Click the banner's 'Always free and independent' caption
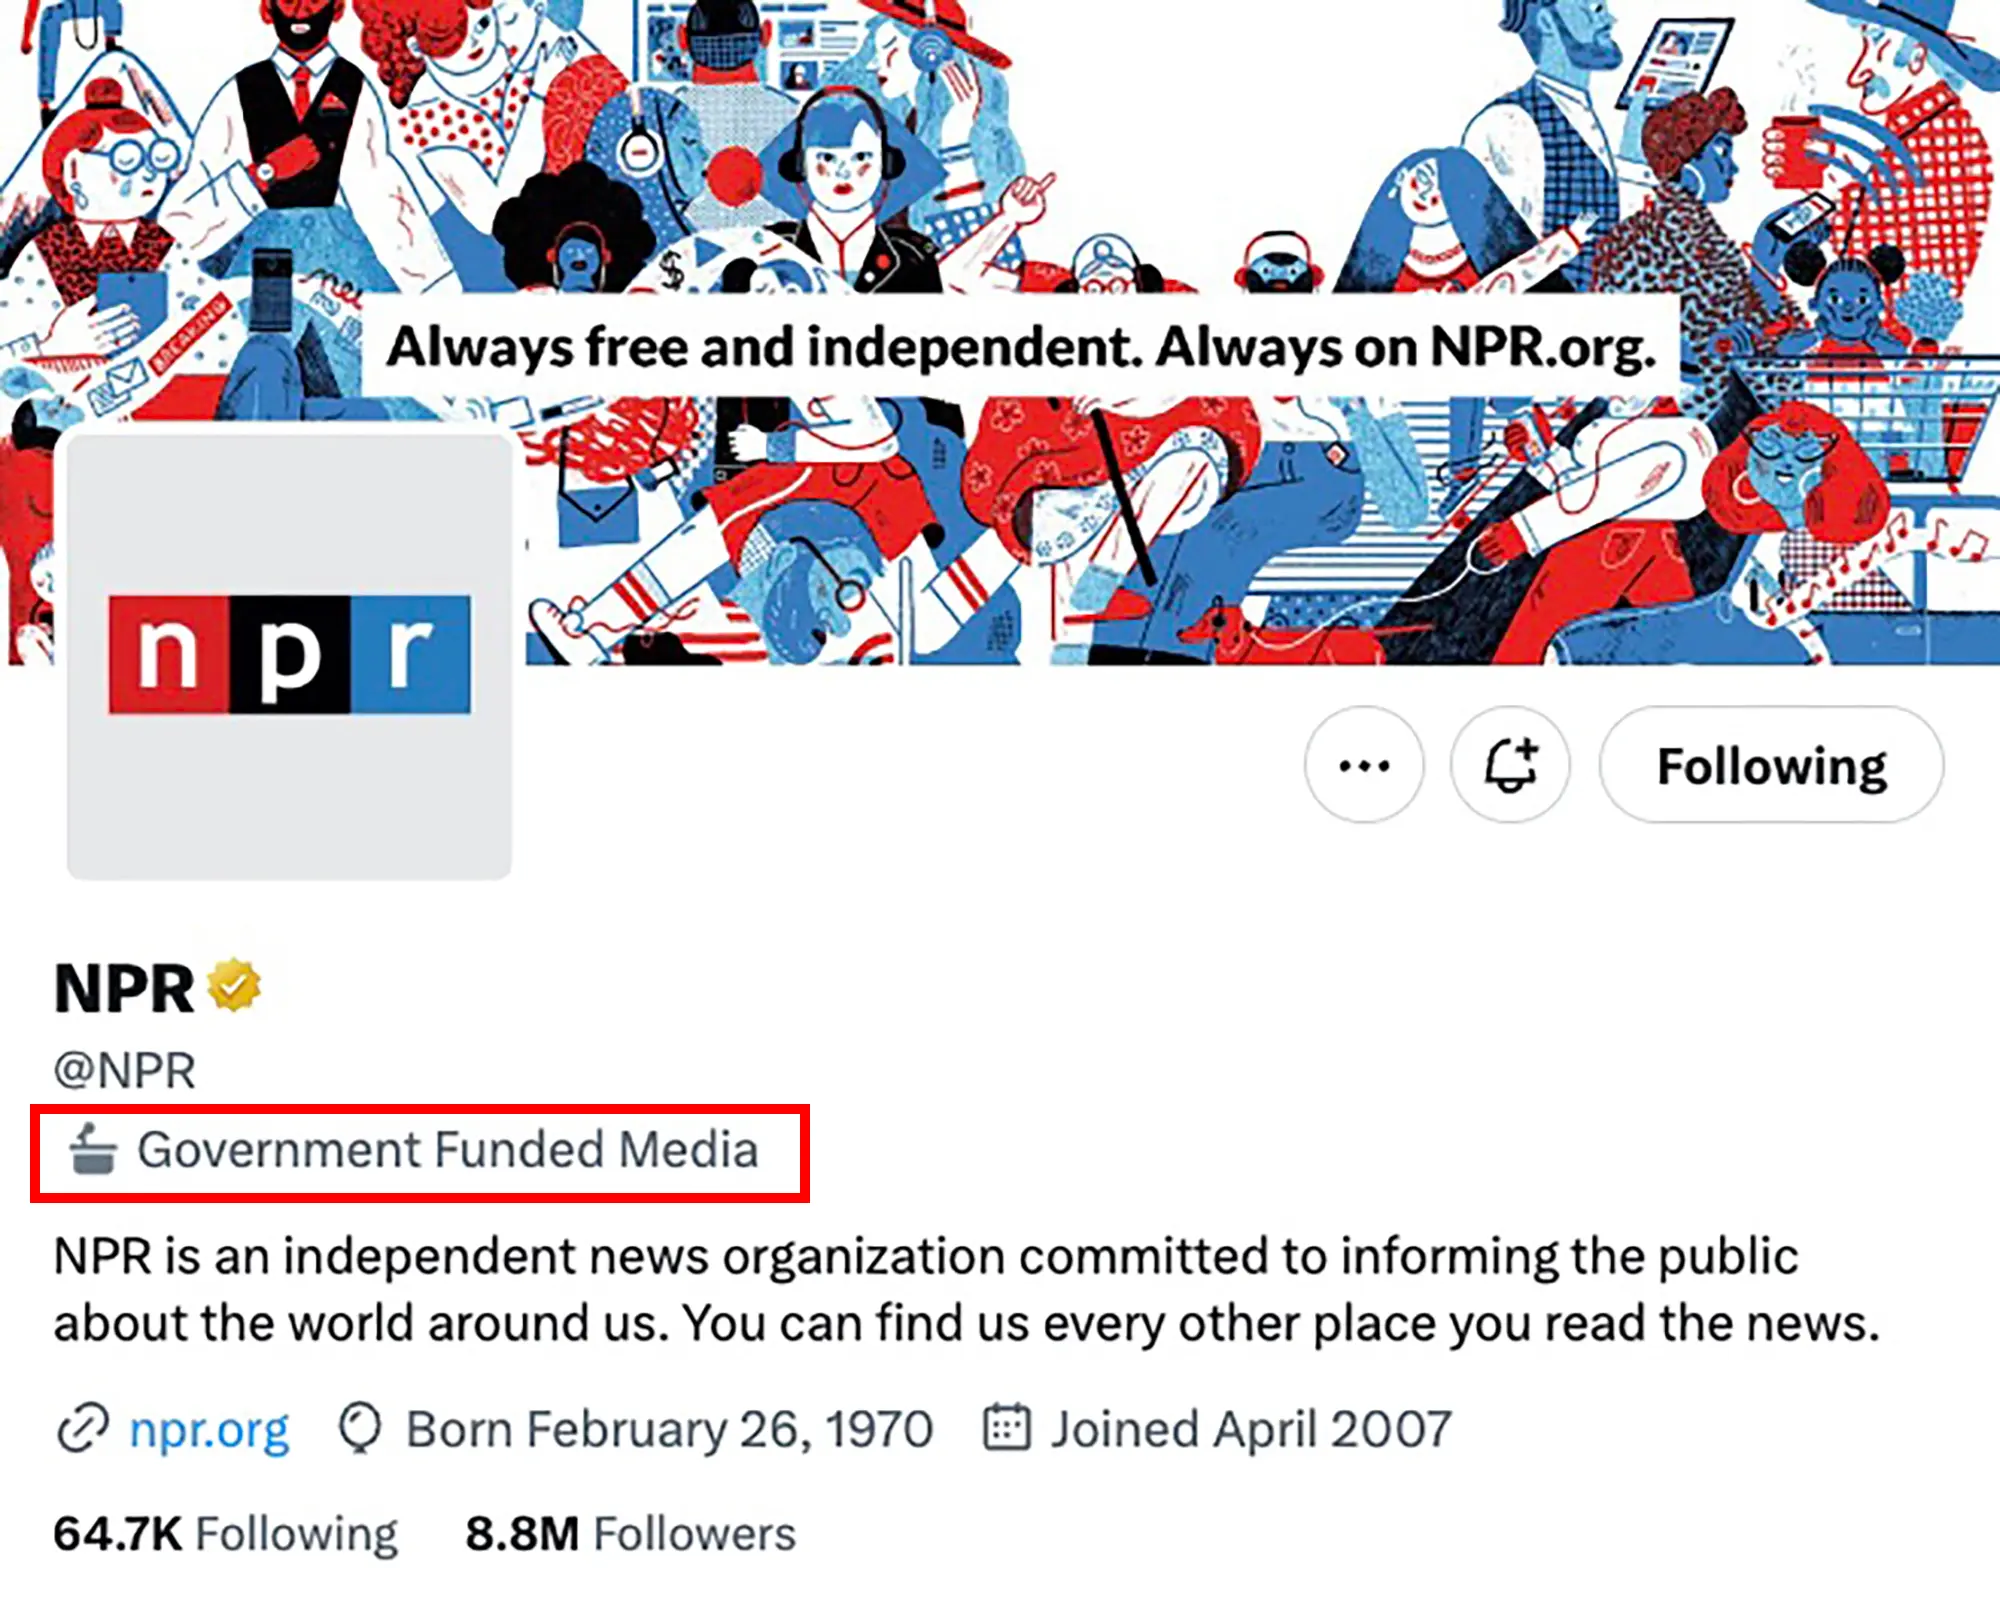 coord(1020,348)
